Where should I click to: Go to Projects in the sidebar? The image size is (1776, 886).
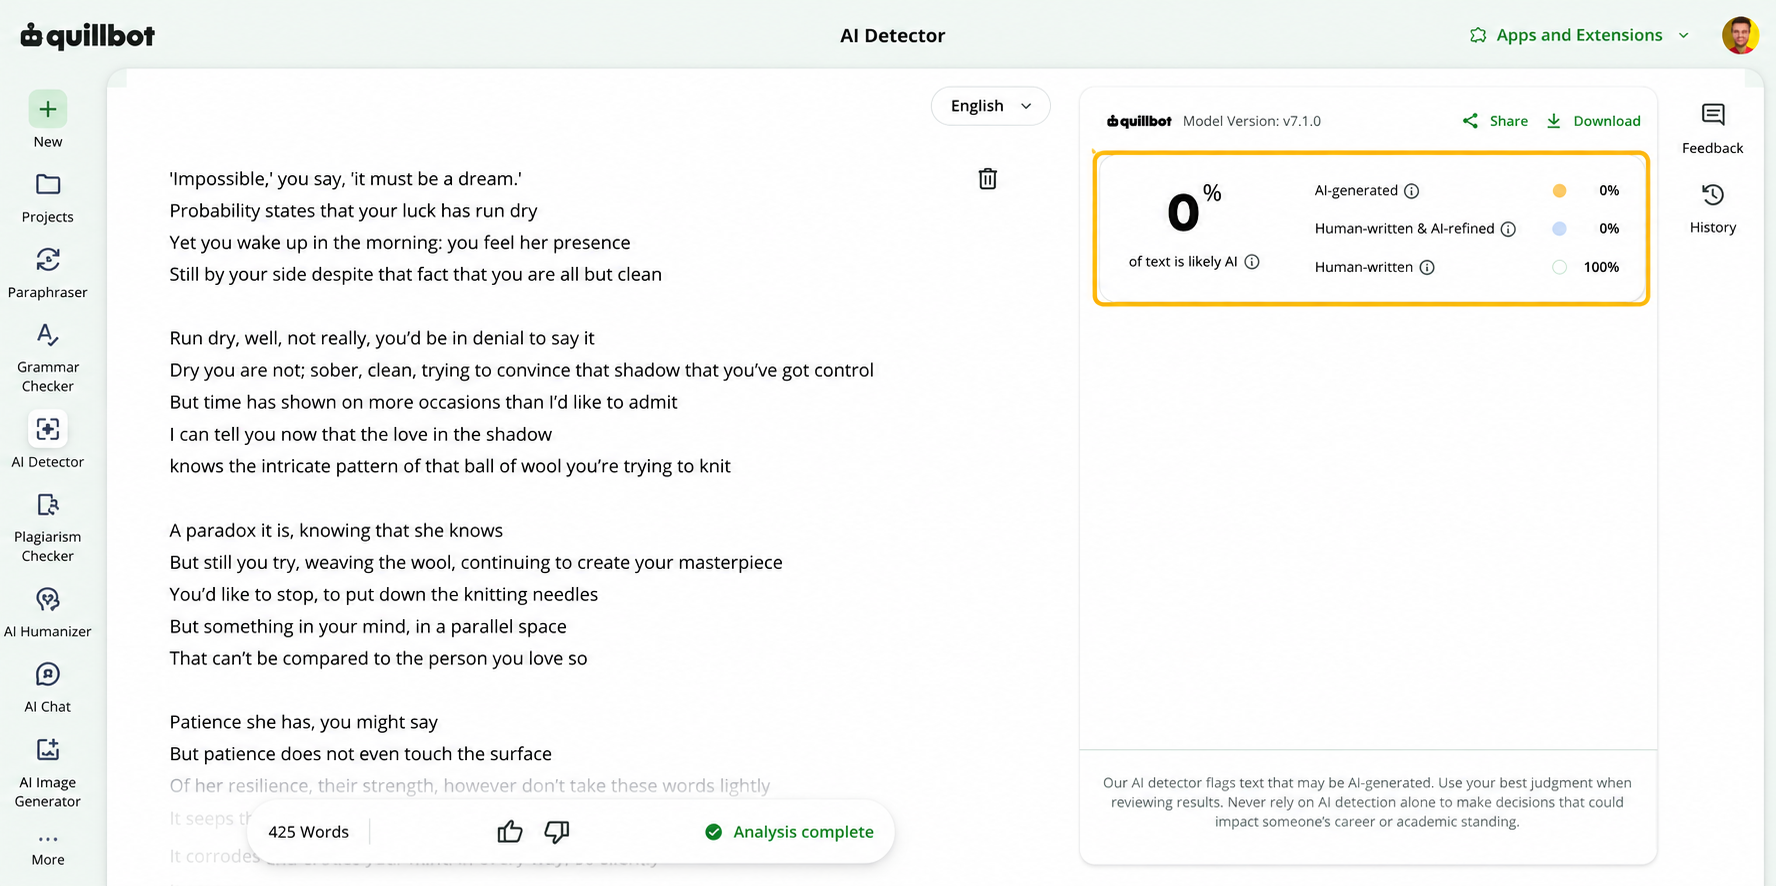pyautogui.click(x=47, y=198)
